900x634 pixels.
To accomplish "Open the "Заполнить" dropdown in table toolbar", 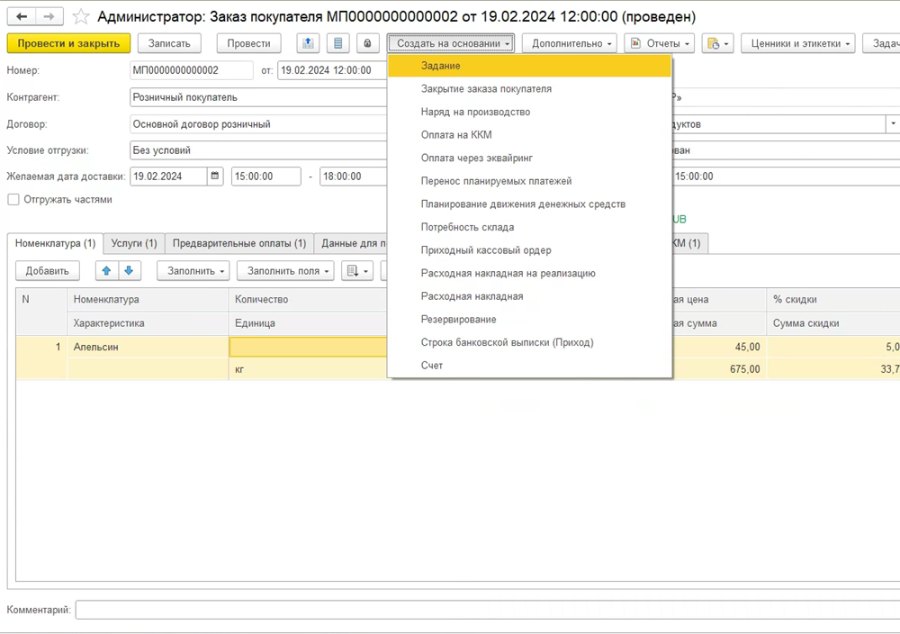I will (193, 270).
